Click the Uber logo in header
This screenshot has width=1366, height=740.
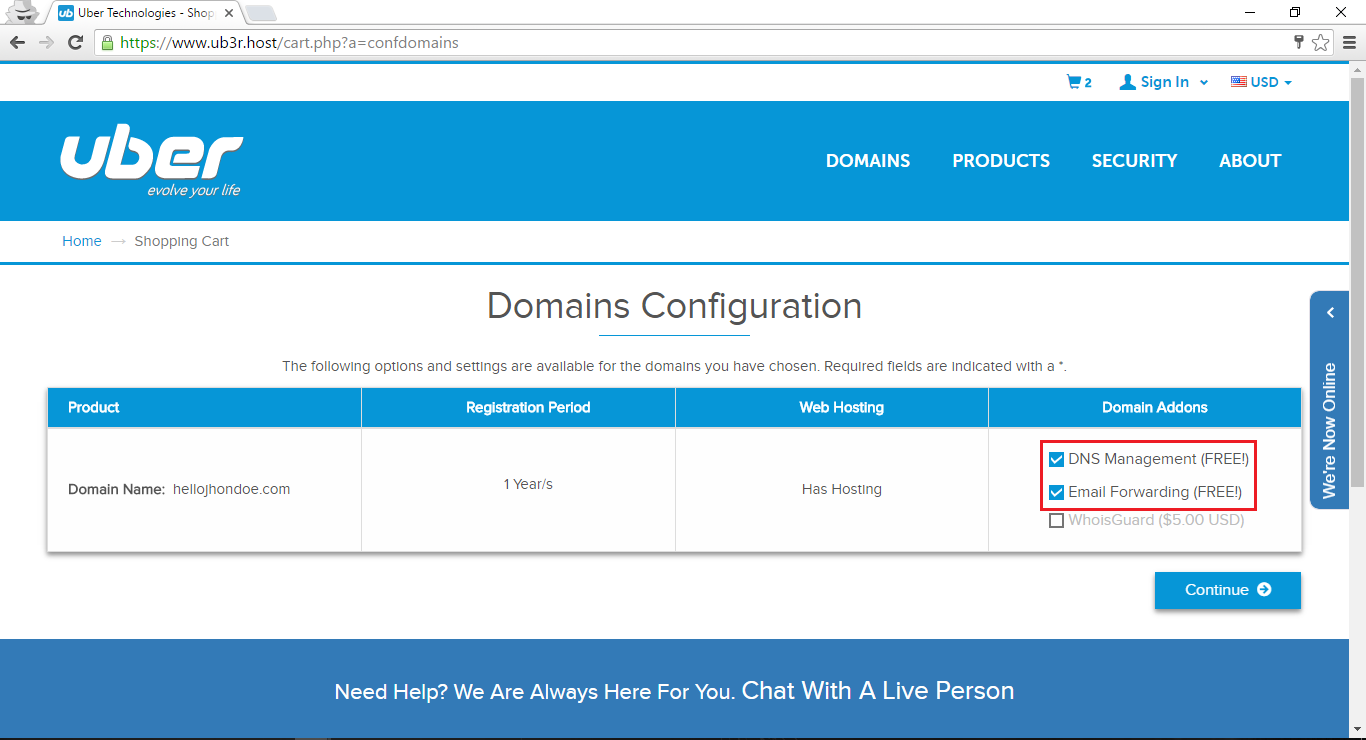(x=151, y=161)
